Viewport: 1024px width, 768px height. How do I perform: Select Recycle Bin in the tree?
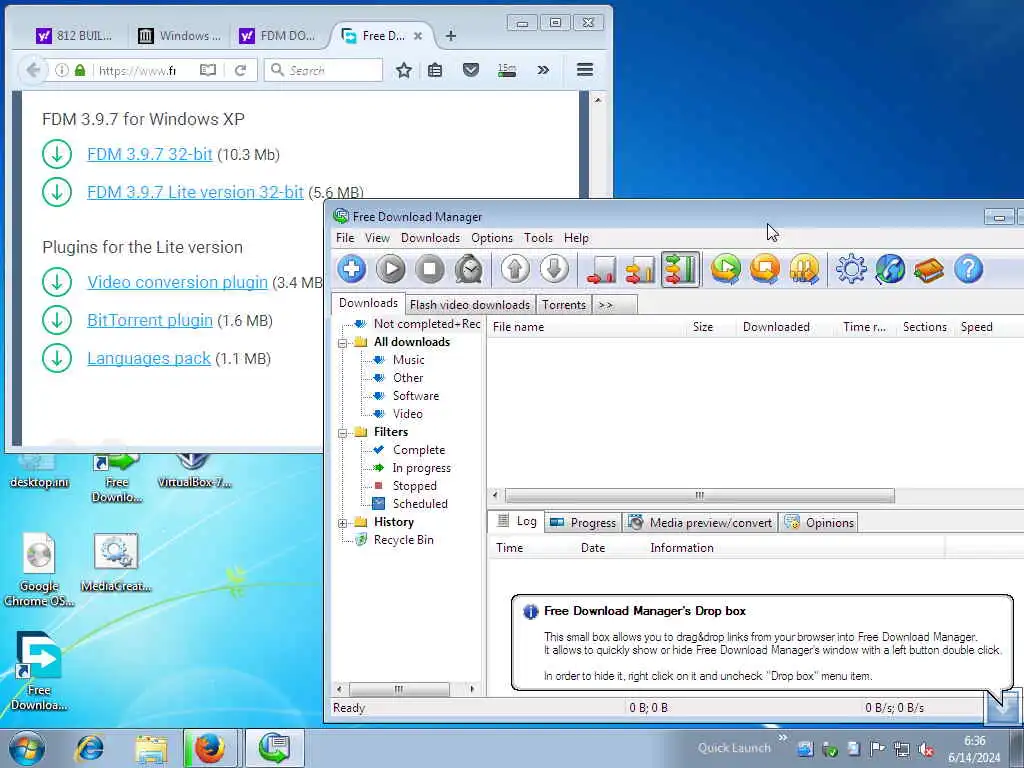pyautogui.click(x=403, y=540)
